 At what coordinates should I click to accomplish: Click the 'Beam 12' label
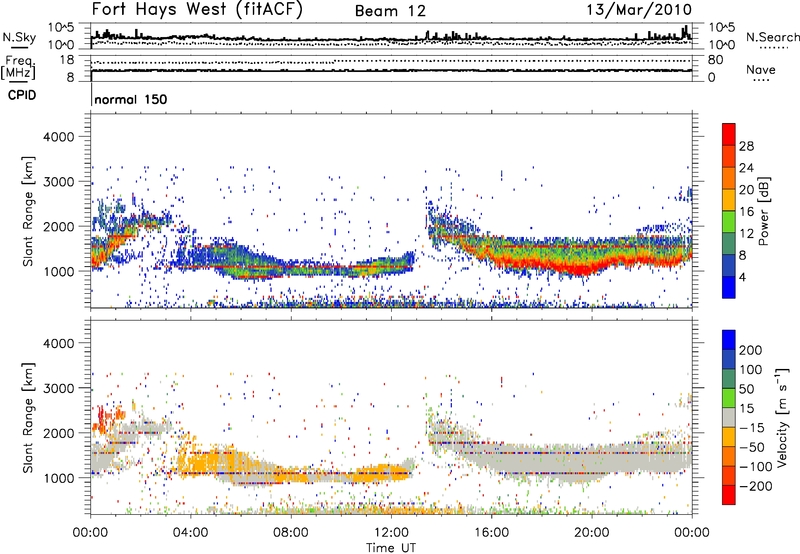pyautogui.click(x=390, y=11)
